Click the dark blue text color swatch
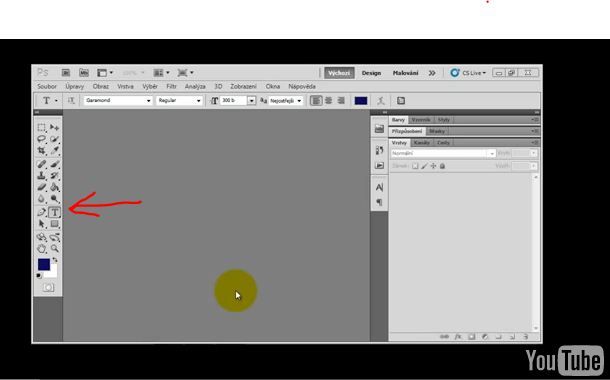Screen dimensions: 610x380 click(361, 101)
